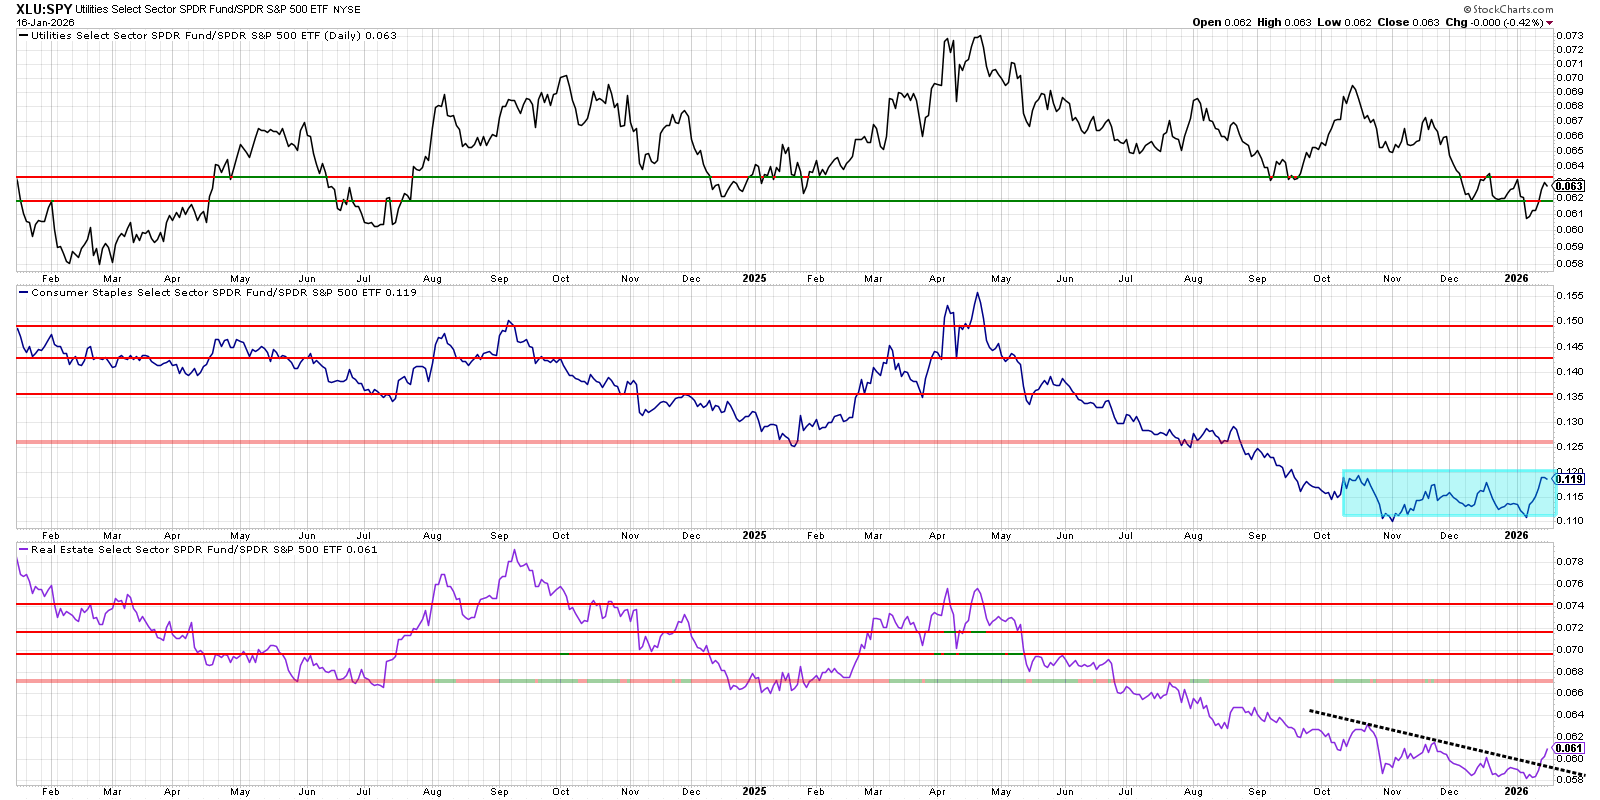Click the 0.110 axis label in staples panel
The height and width of the screenshot is (800, 1600).
[x=1570, y=521]
